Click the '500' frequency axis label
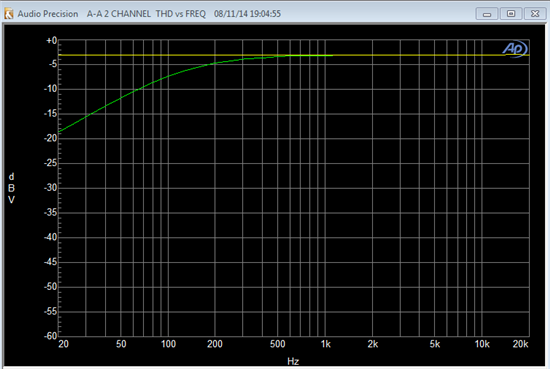 coord(277,344)
